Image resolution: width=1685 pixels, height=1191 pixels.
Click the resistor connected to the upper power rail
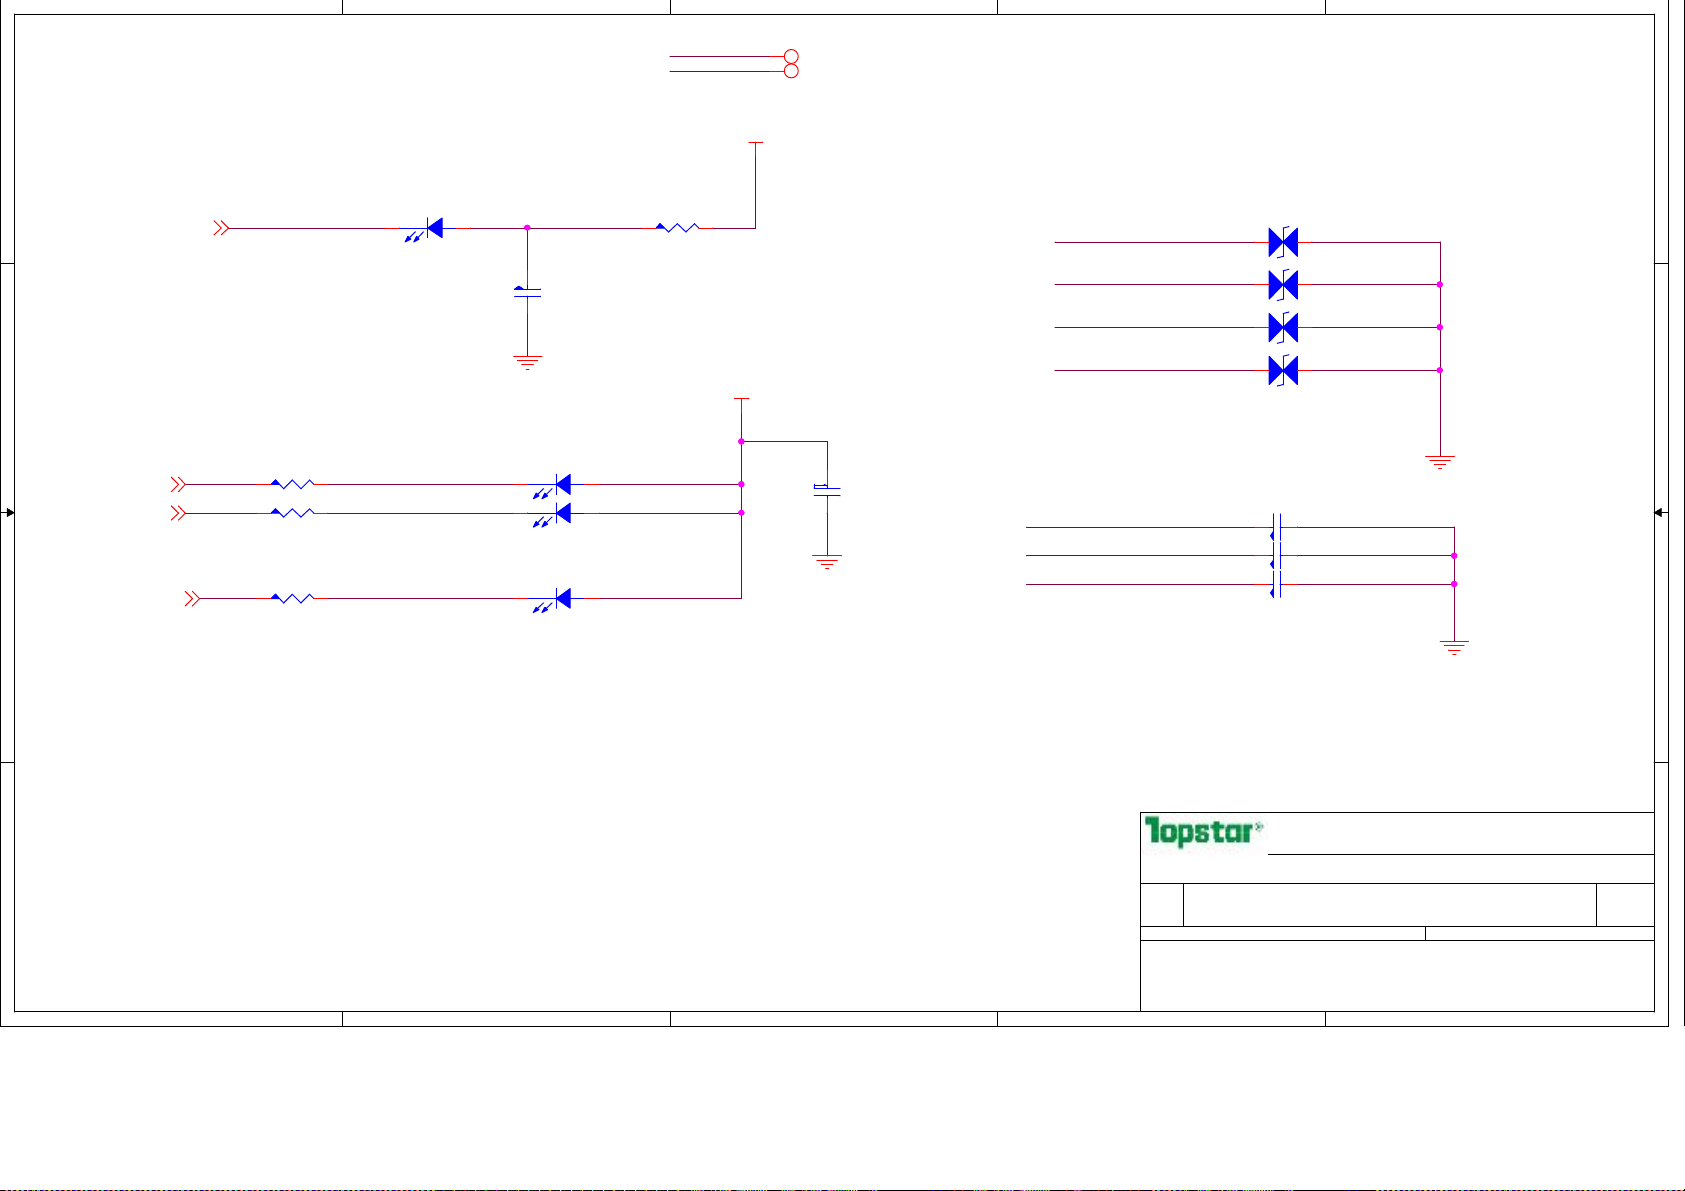coord(677,228)
